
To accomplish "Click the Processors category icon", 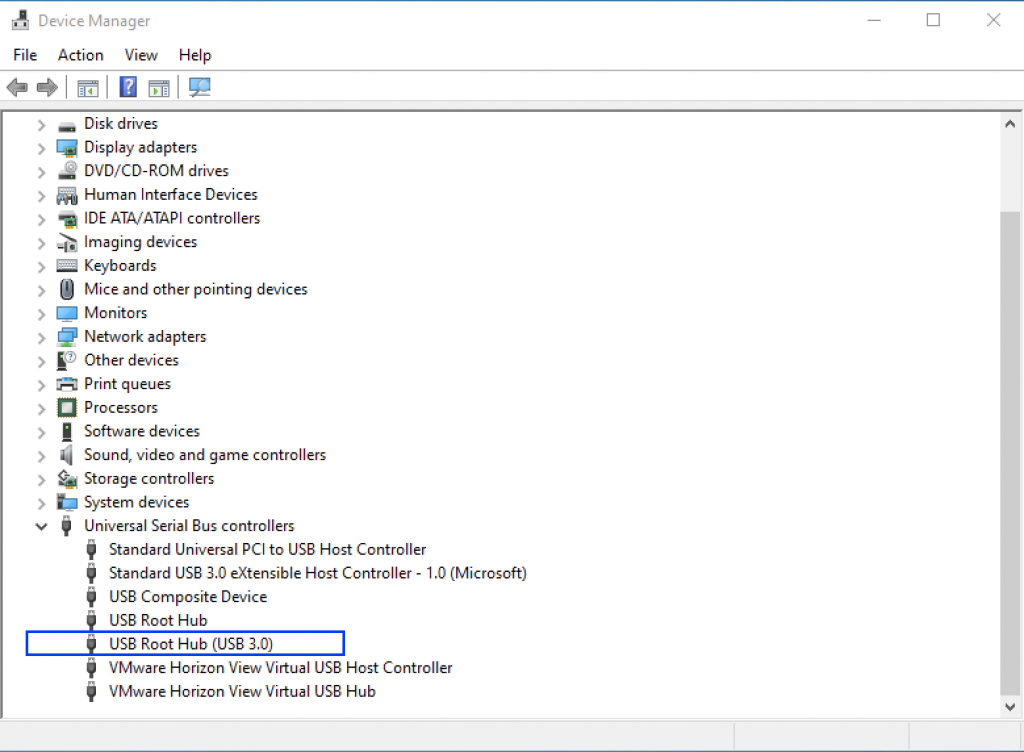I will point(66,407).
